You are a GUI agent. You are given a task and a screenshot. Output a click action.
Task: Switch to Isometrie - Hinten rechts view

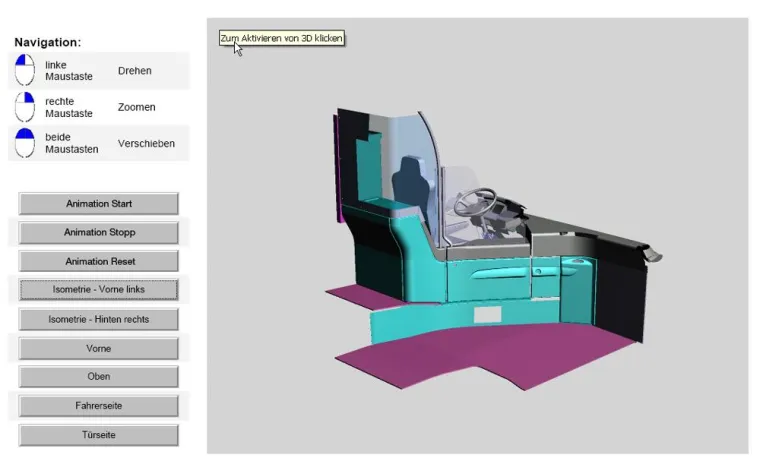coord(99,319)
